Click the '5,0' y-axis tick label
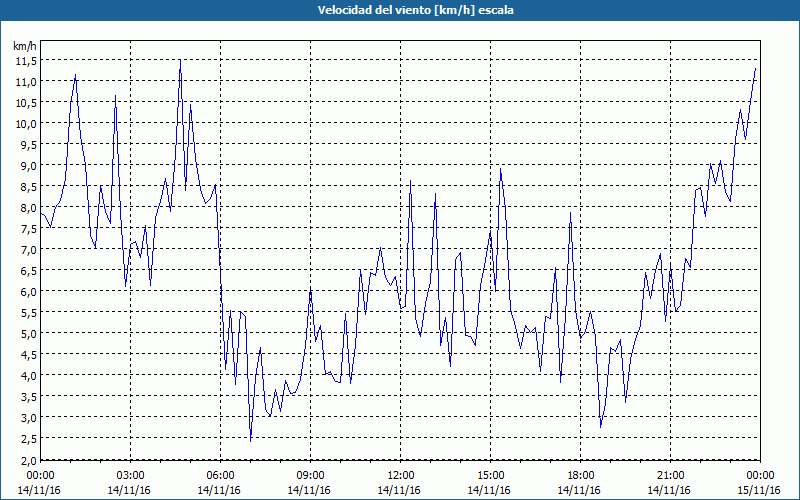The width and height of the screenshot is (800, 500). point(28,334)
